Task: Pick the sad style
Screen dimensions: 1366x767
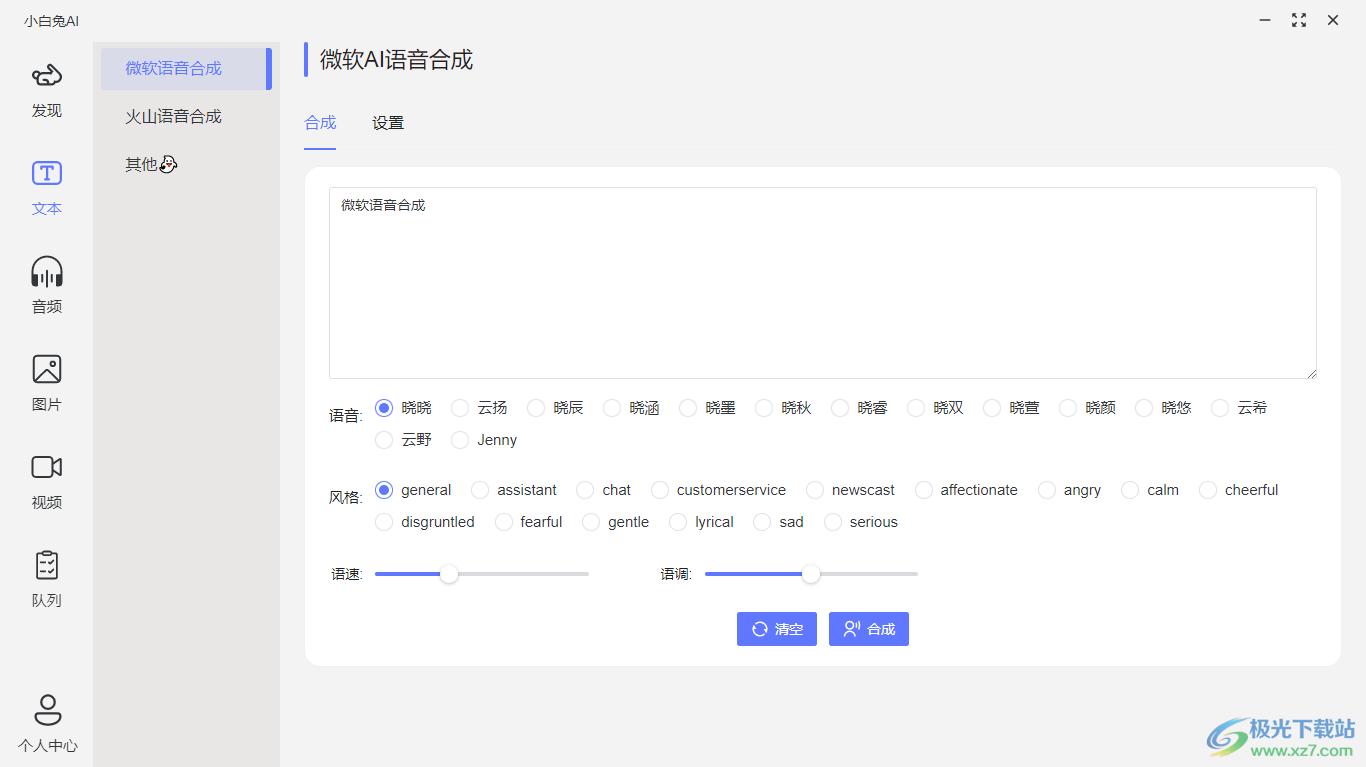Action: click(762, 522)
